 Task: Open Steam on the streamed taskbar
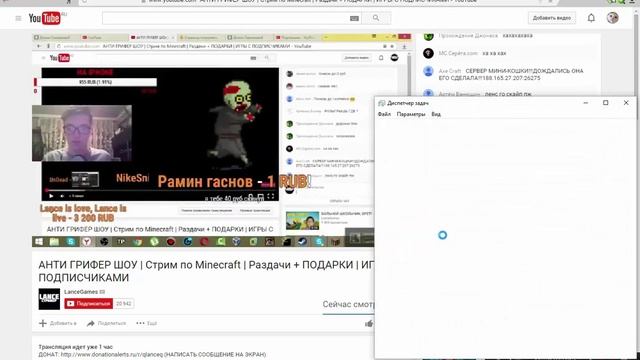pyautogui.click(x=302, y=242)
